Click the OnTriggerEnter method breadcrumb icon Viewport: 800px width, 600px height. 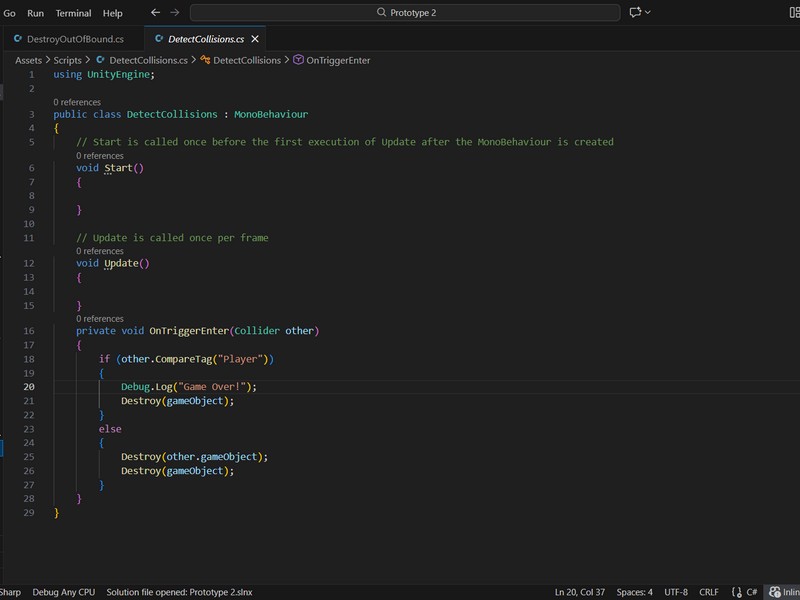[298, 60]
